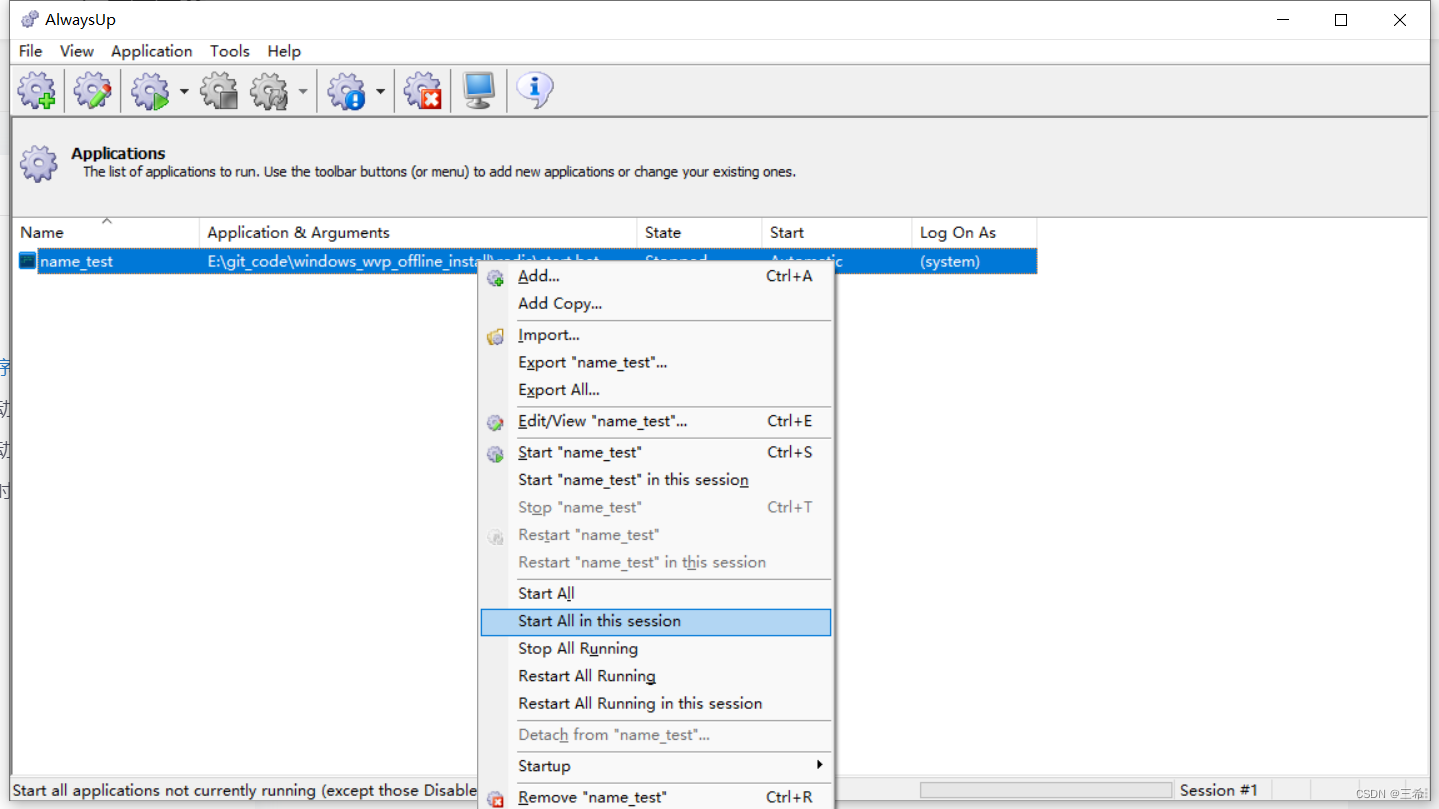The width and height of the screenshot is (1439, 809).
Task: Open the Application menu
Action: pos(151,51)
